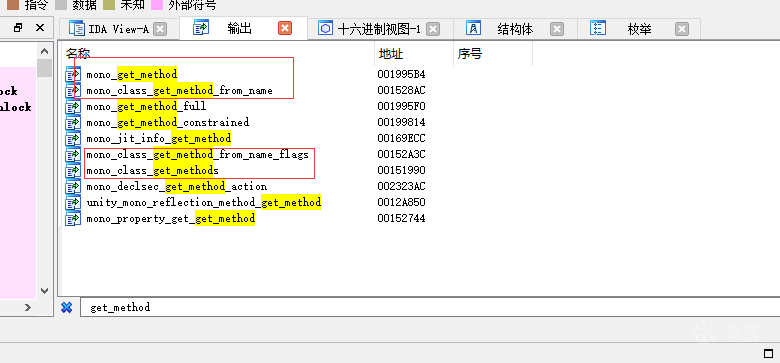
Task: Close the 结构体 tab
Action: pyautogui.click(x=557, y=29)
